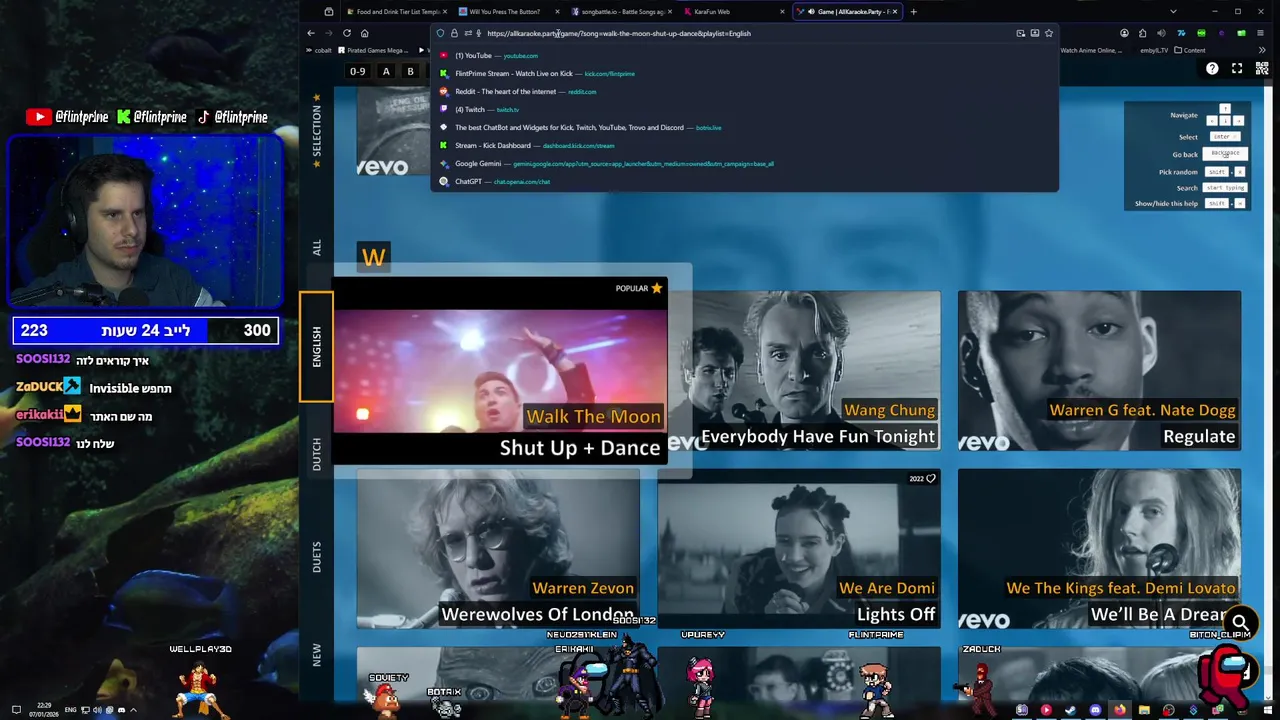Viewport: 1280px width, 720px height.
Task: Choose Reddit suggestion in URL dropdown
Action: 745,91
